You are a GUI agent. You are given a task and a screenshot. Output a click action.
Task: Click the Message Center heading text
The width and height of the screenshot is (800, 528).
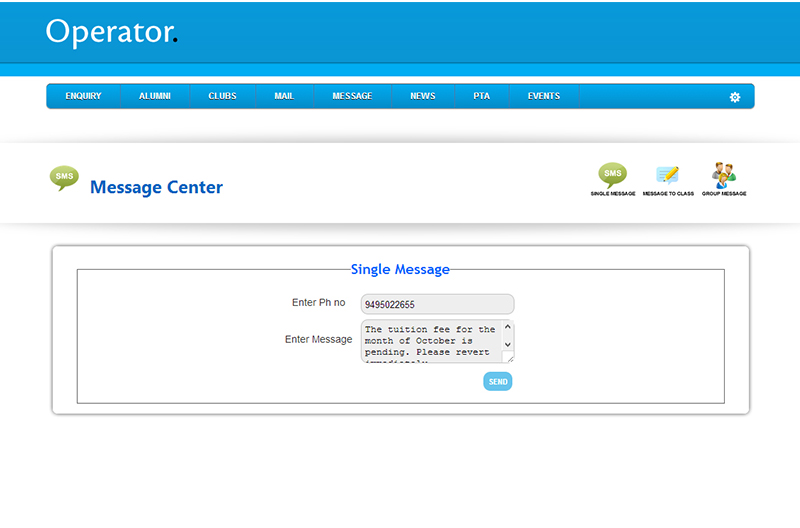156,187
